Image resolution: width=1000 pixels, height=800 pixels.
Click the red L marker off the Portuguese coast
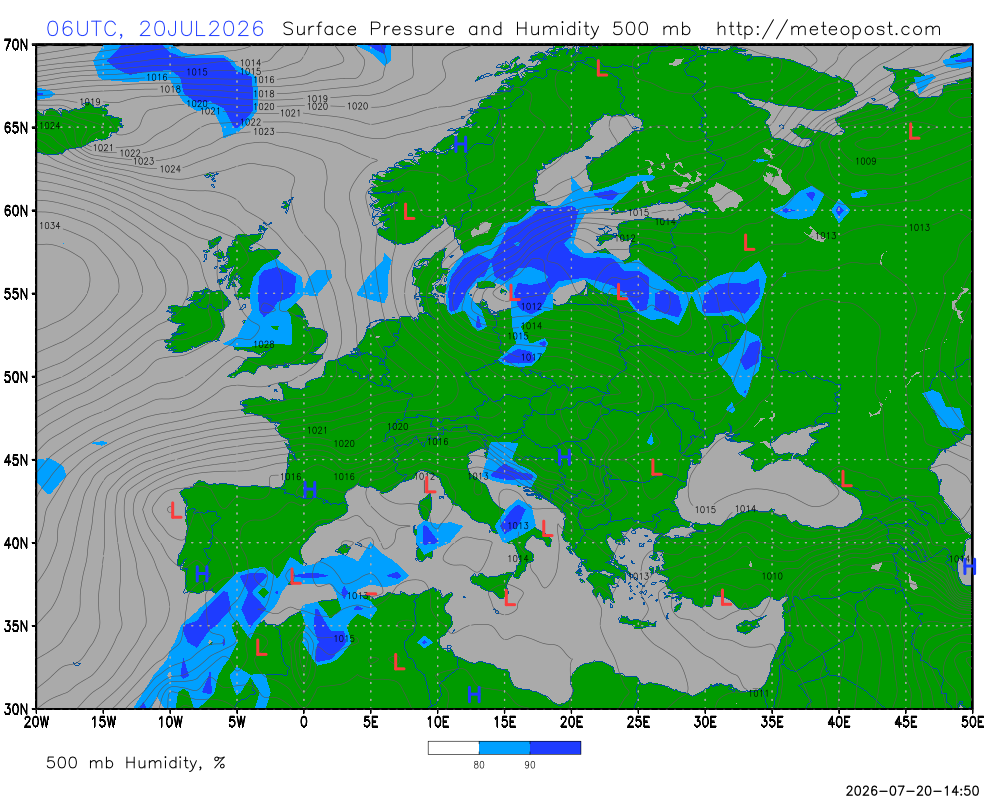pos(176,510)
